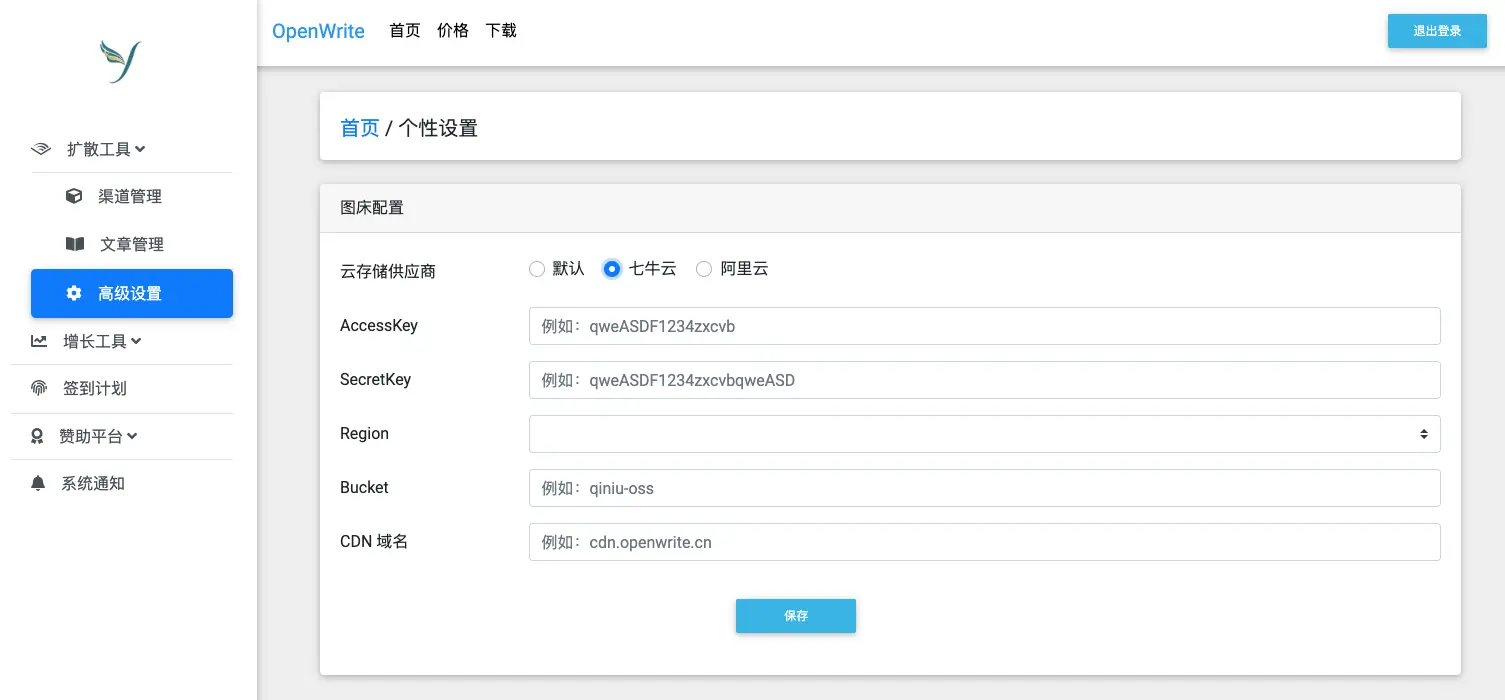Click the book icon beside 文章管理
This screenshot has height=700, width=1505.
[x=74, y=244]
